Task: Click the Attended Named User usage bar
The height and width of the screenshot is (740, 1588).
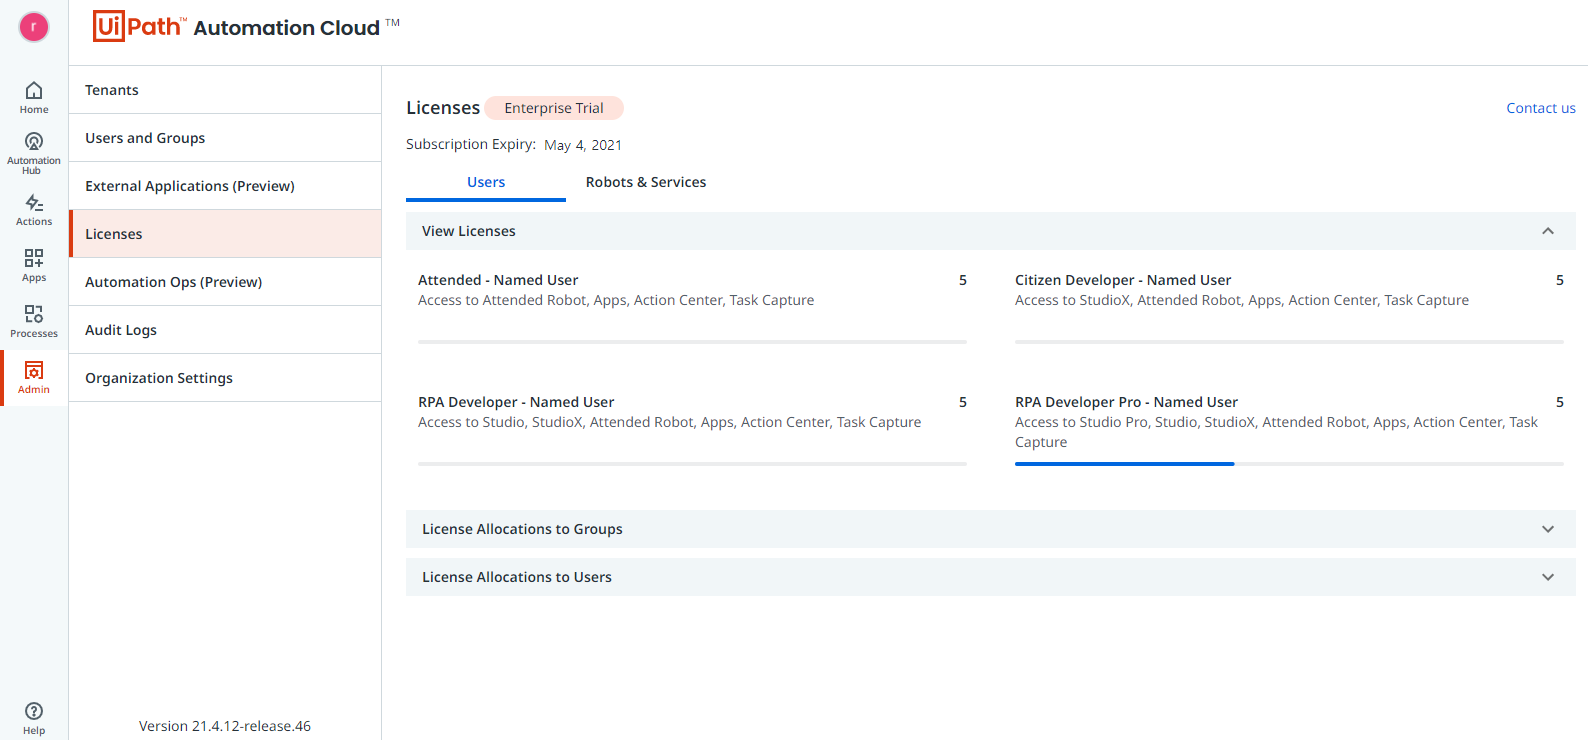Action: 692,342
